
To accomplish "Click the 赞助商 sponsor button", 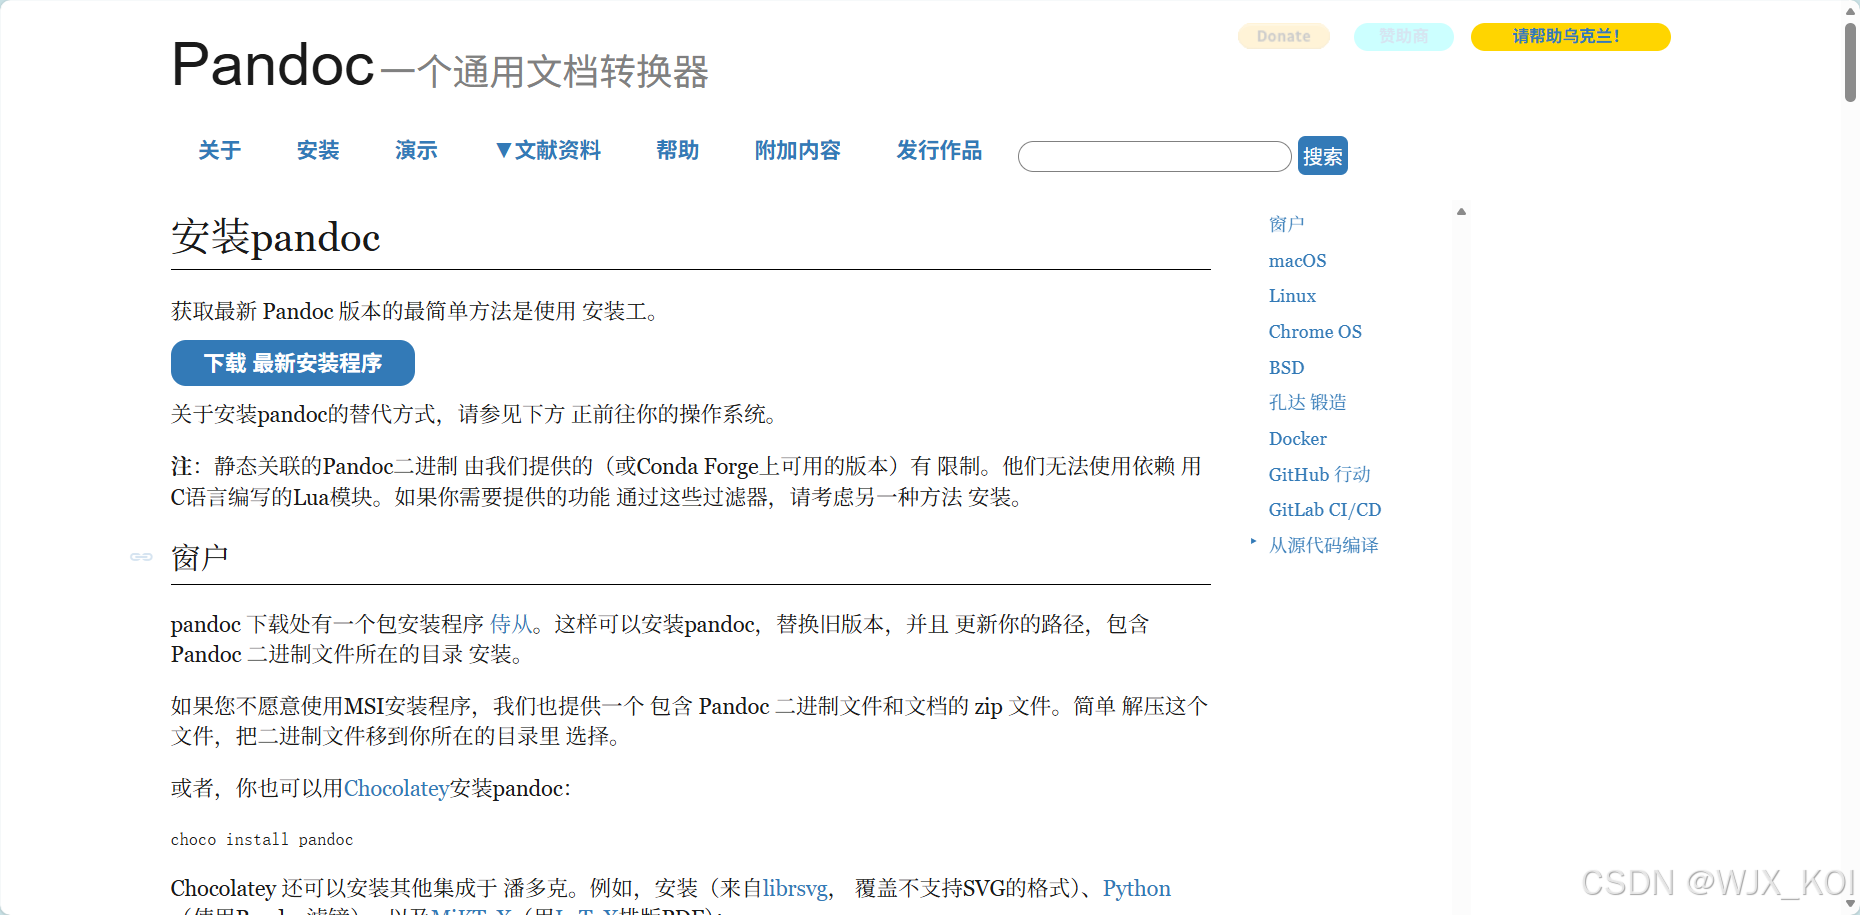I will (1403, 36).
